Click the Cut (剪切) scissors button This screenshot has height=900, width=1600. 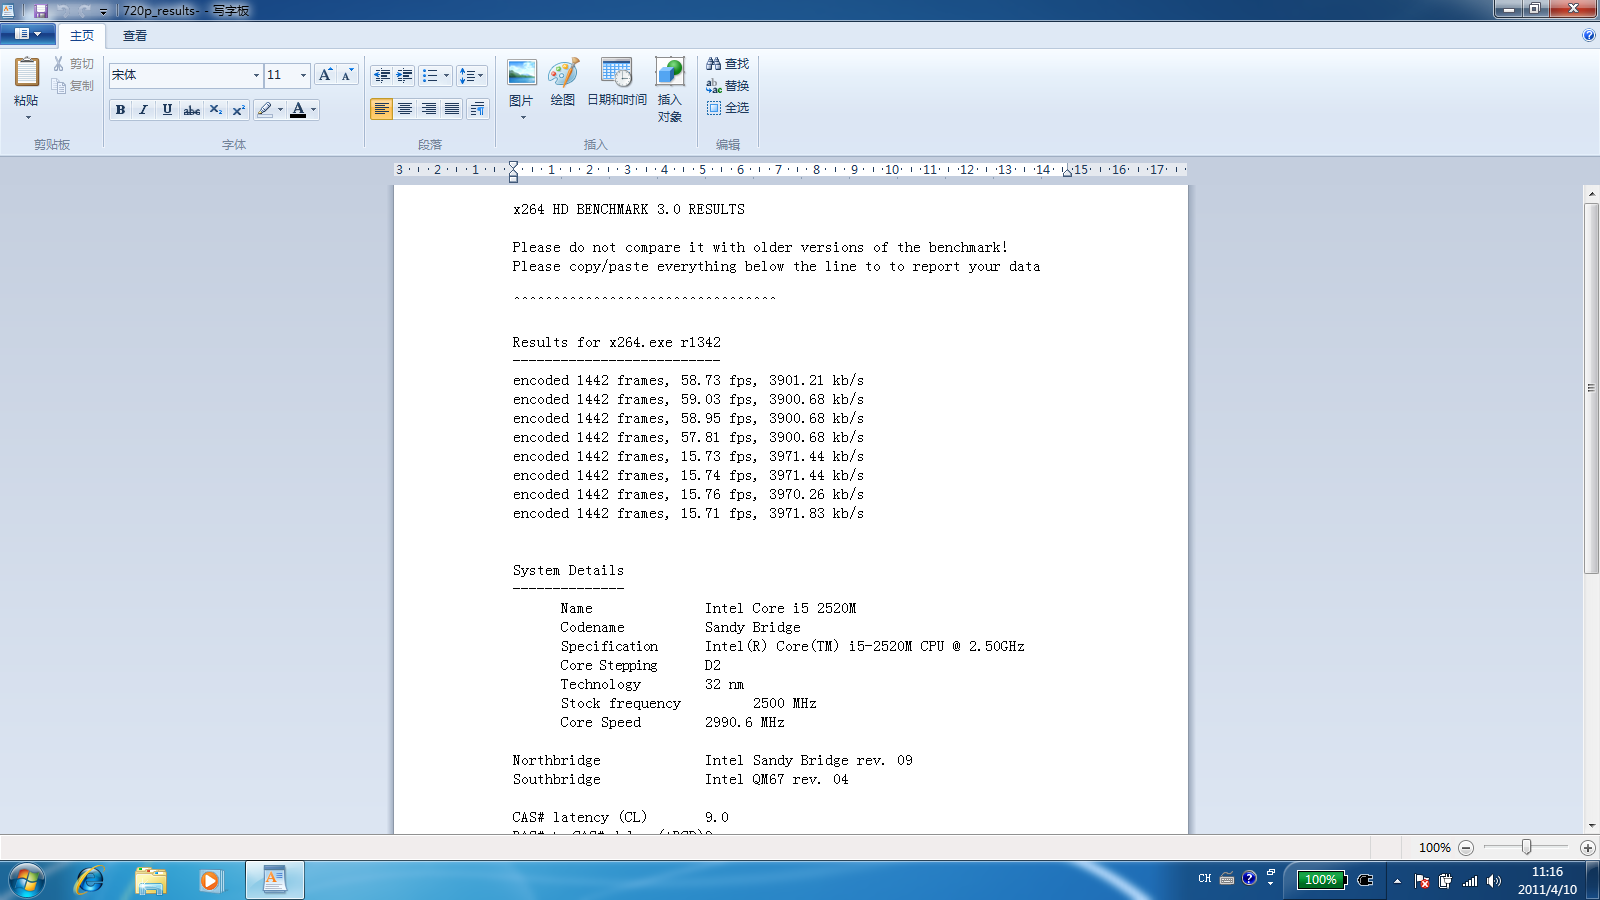tap(73, 64)
